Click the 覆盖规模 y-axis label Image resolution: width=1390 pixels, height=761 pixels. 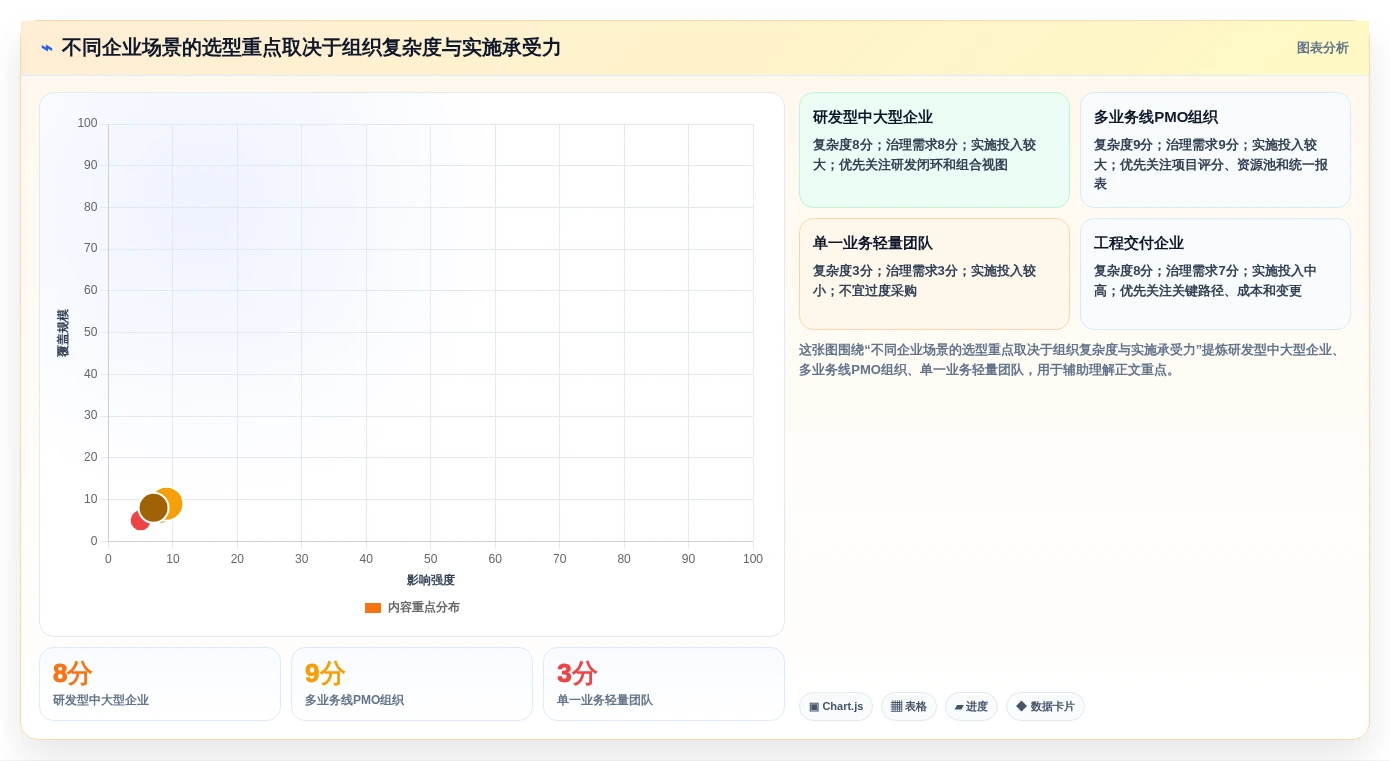click(63, 333)
